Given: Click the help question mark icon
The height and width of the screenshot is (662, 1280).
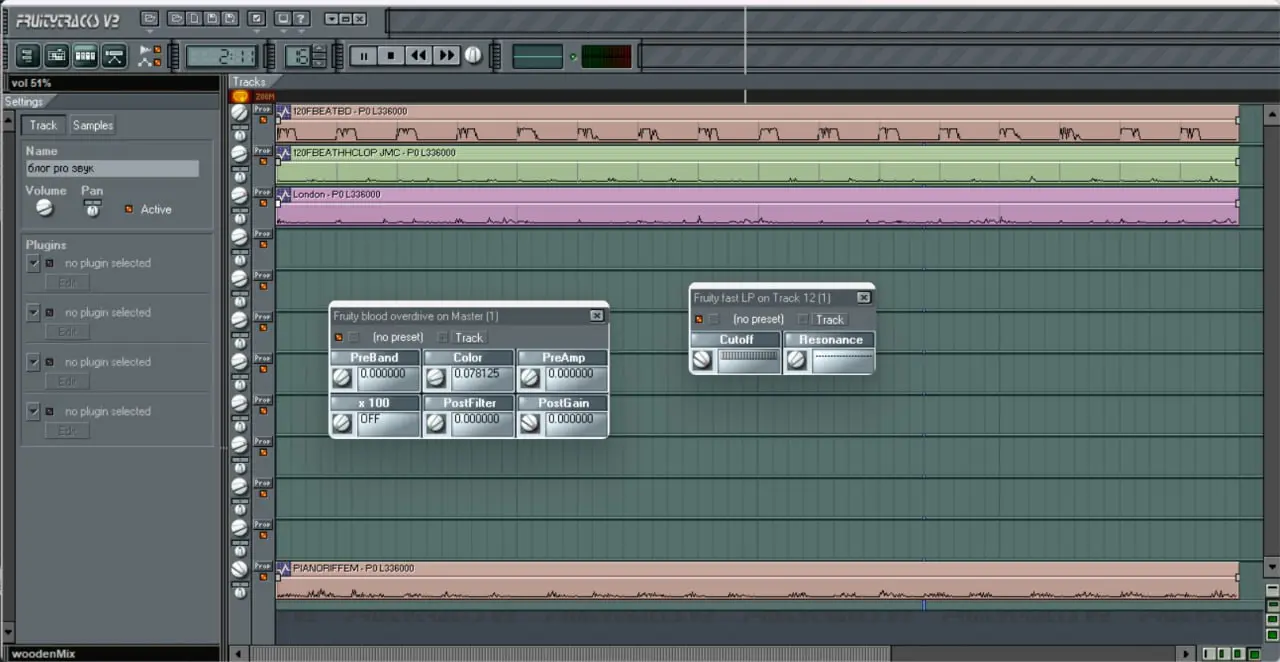Looking at the screenshot, I should [301, 18].
